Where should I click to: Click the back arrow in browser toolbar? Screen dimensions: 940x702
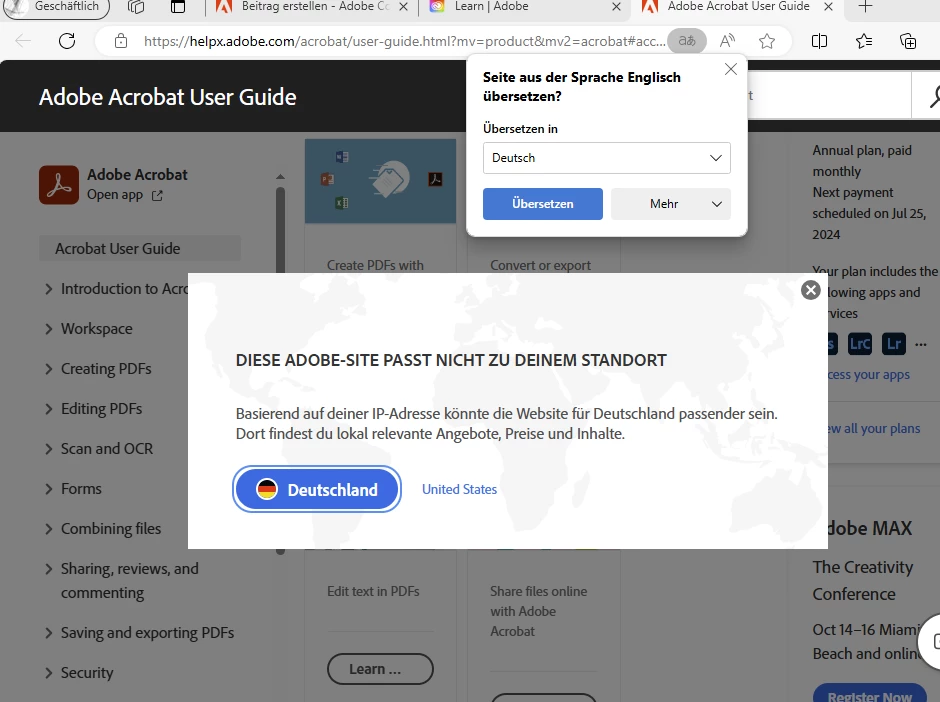(23, 41)
